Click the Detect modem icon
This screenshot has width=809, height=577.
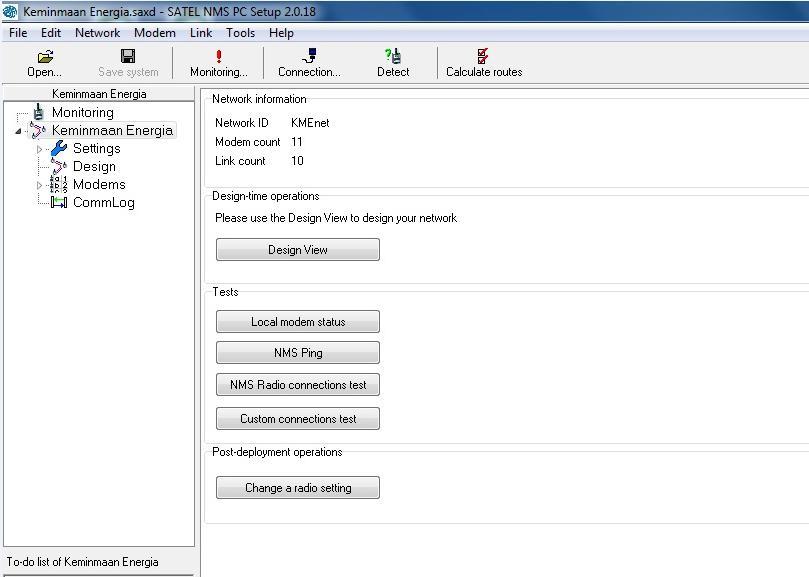393,55
